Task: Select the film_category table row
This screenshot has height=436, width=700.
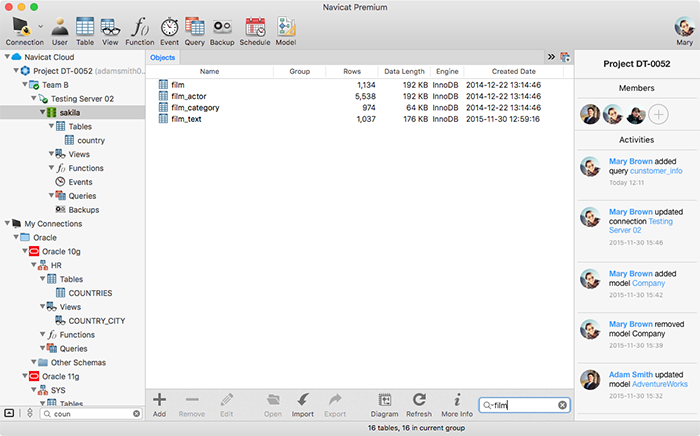Action: [x=359, y=108]
